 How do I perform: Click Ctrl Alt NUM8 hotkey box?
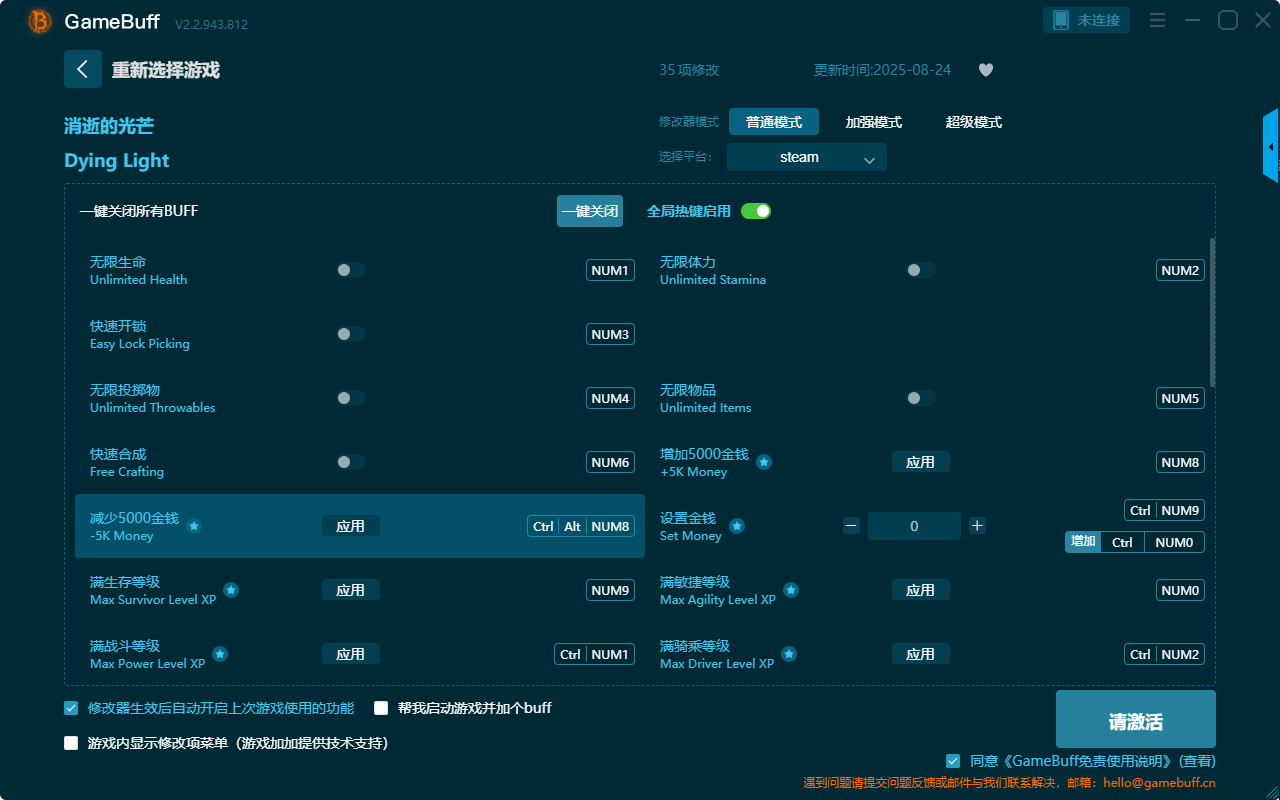coord(581,526)
